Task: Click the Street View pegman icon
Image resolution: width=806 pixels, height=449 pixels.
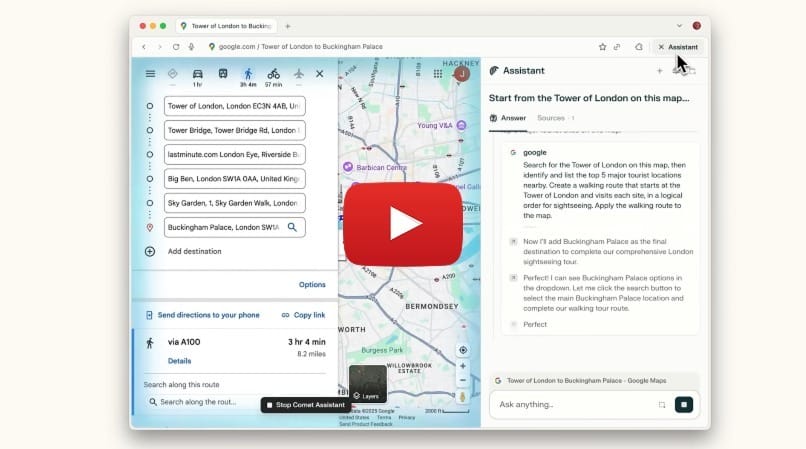Action: 463,397
